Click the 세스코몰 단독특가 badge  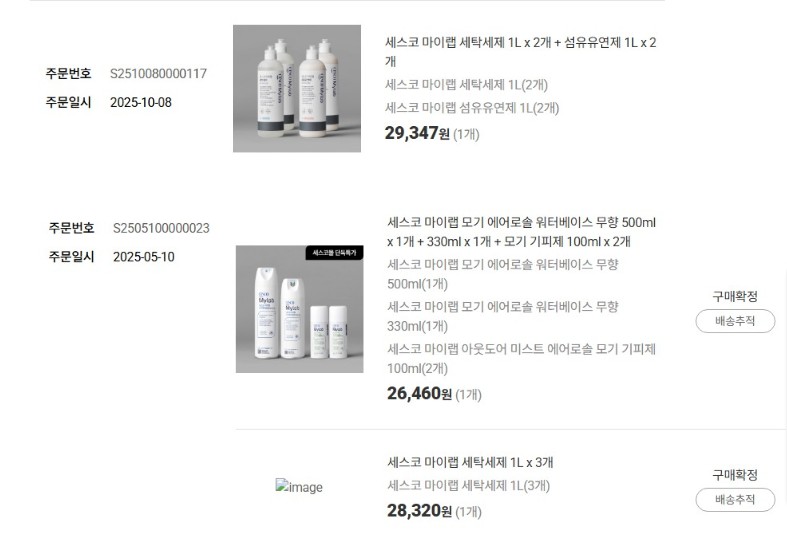coord(334,253)
